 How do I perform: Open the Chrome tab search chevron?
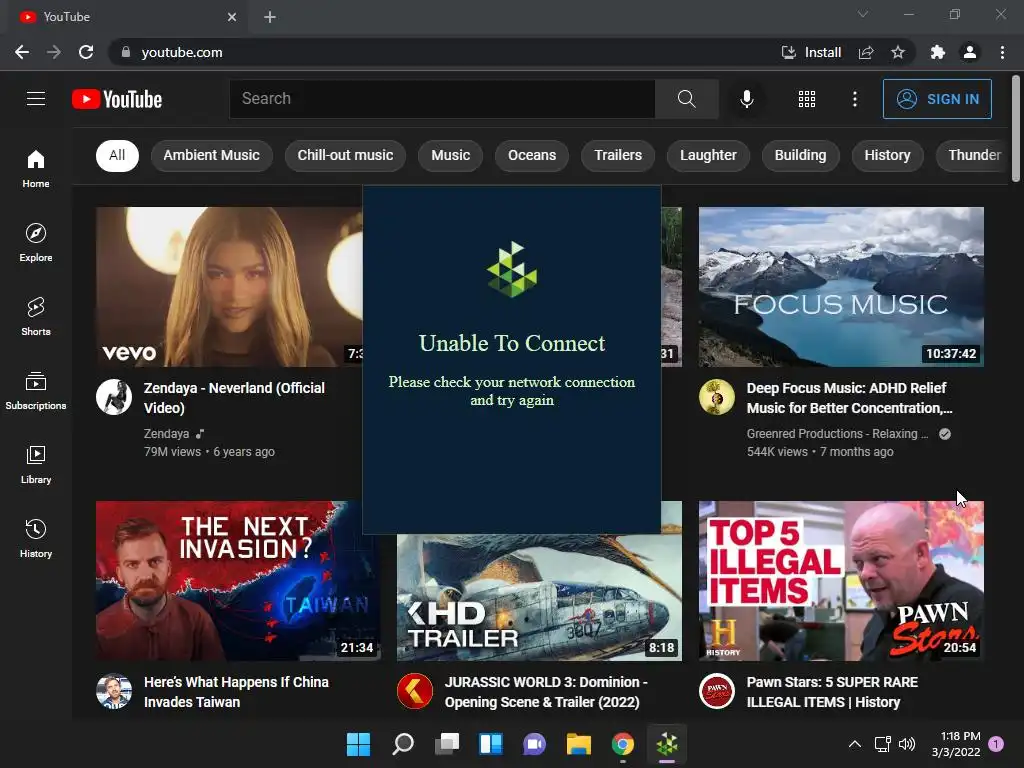point(863,14)
